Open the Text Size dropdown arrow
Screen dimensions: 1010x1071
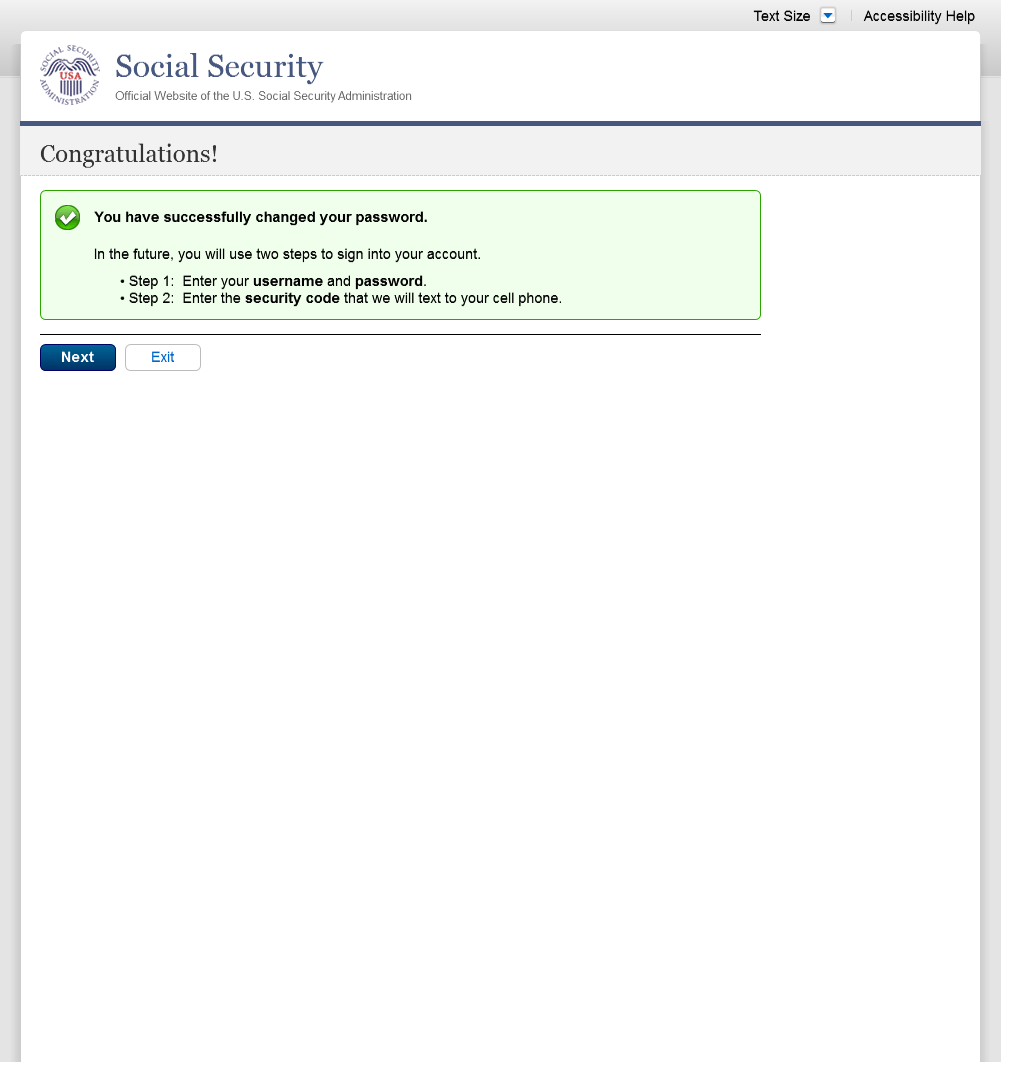pos(827,16)
